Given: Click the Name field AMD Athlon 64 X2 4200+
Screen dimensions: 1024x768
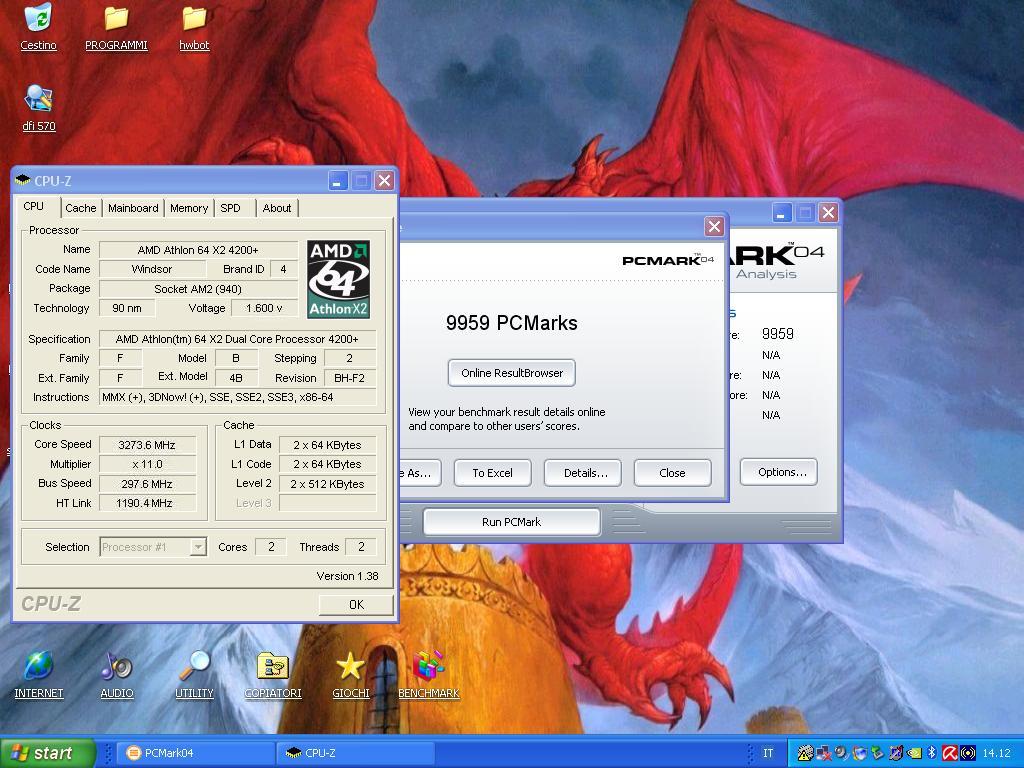Looking at the screenshot, I should [198, 249].
